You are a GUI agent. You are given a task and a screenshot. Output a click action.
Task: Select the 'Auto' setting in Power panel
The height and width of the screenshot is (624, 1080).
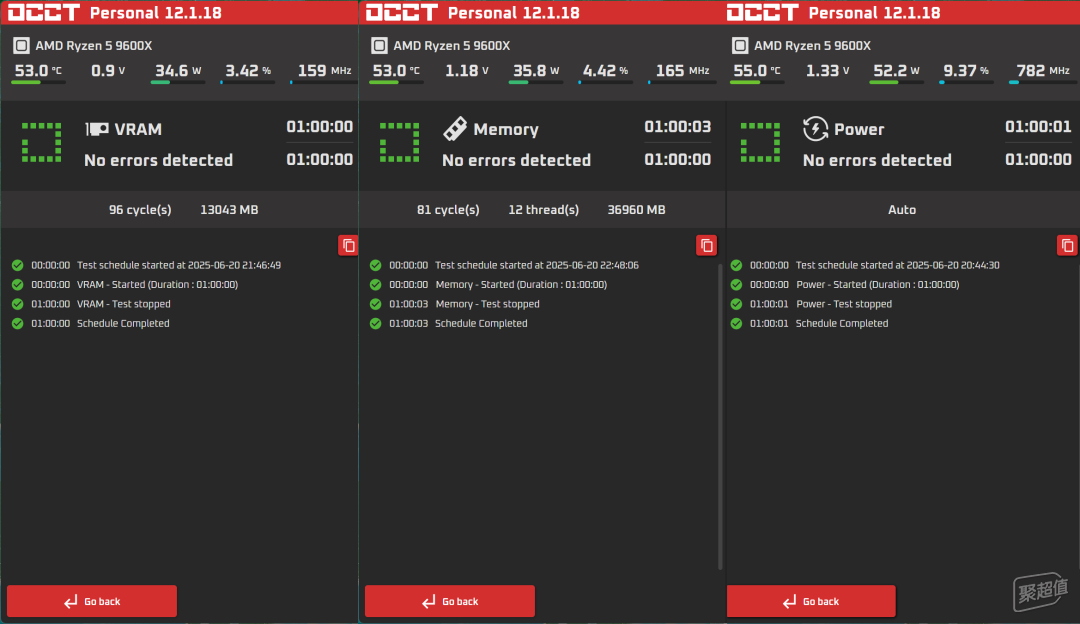tap(902, 209)
